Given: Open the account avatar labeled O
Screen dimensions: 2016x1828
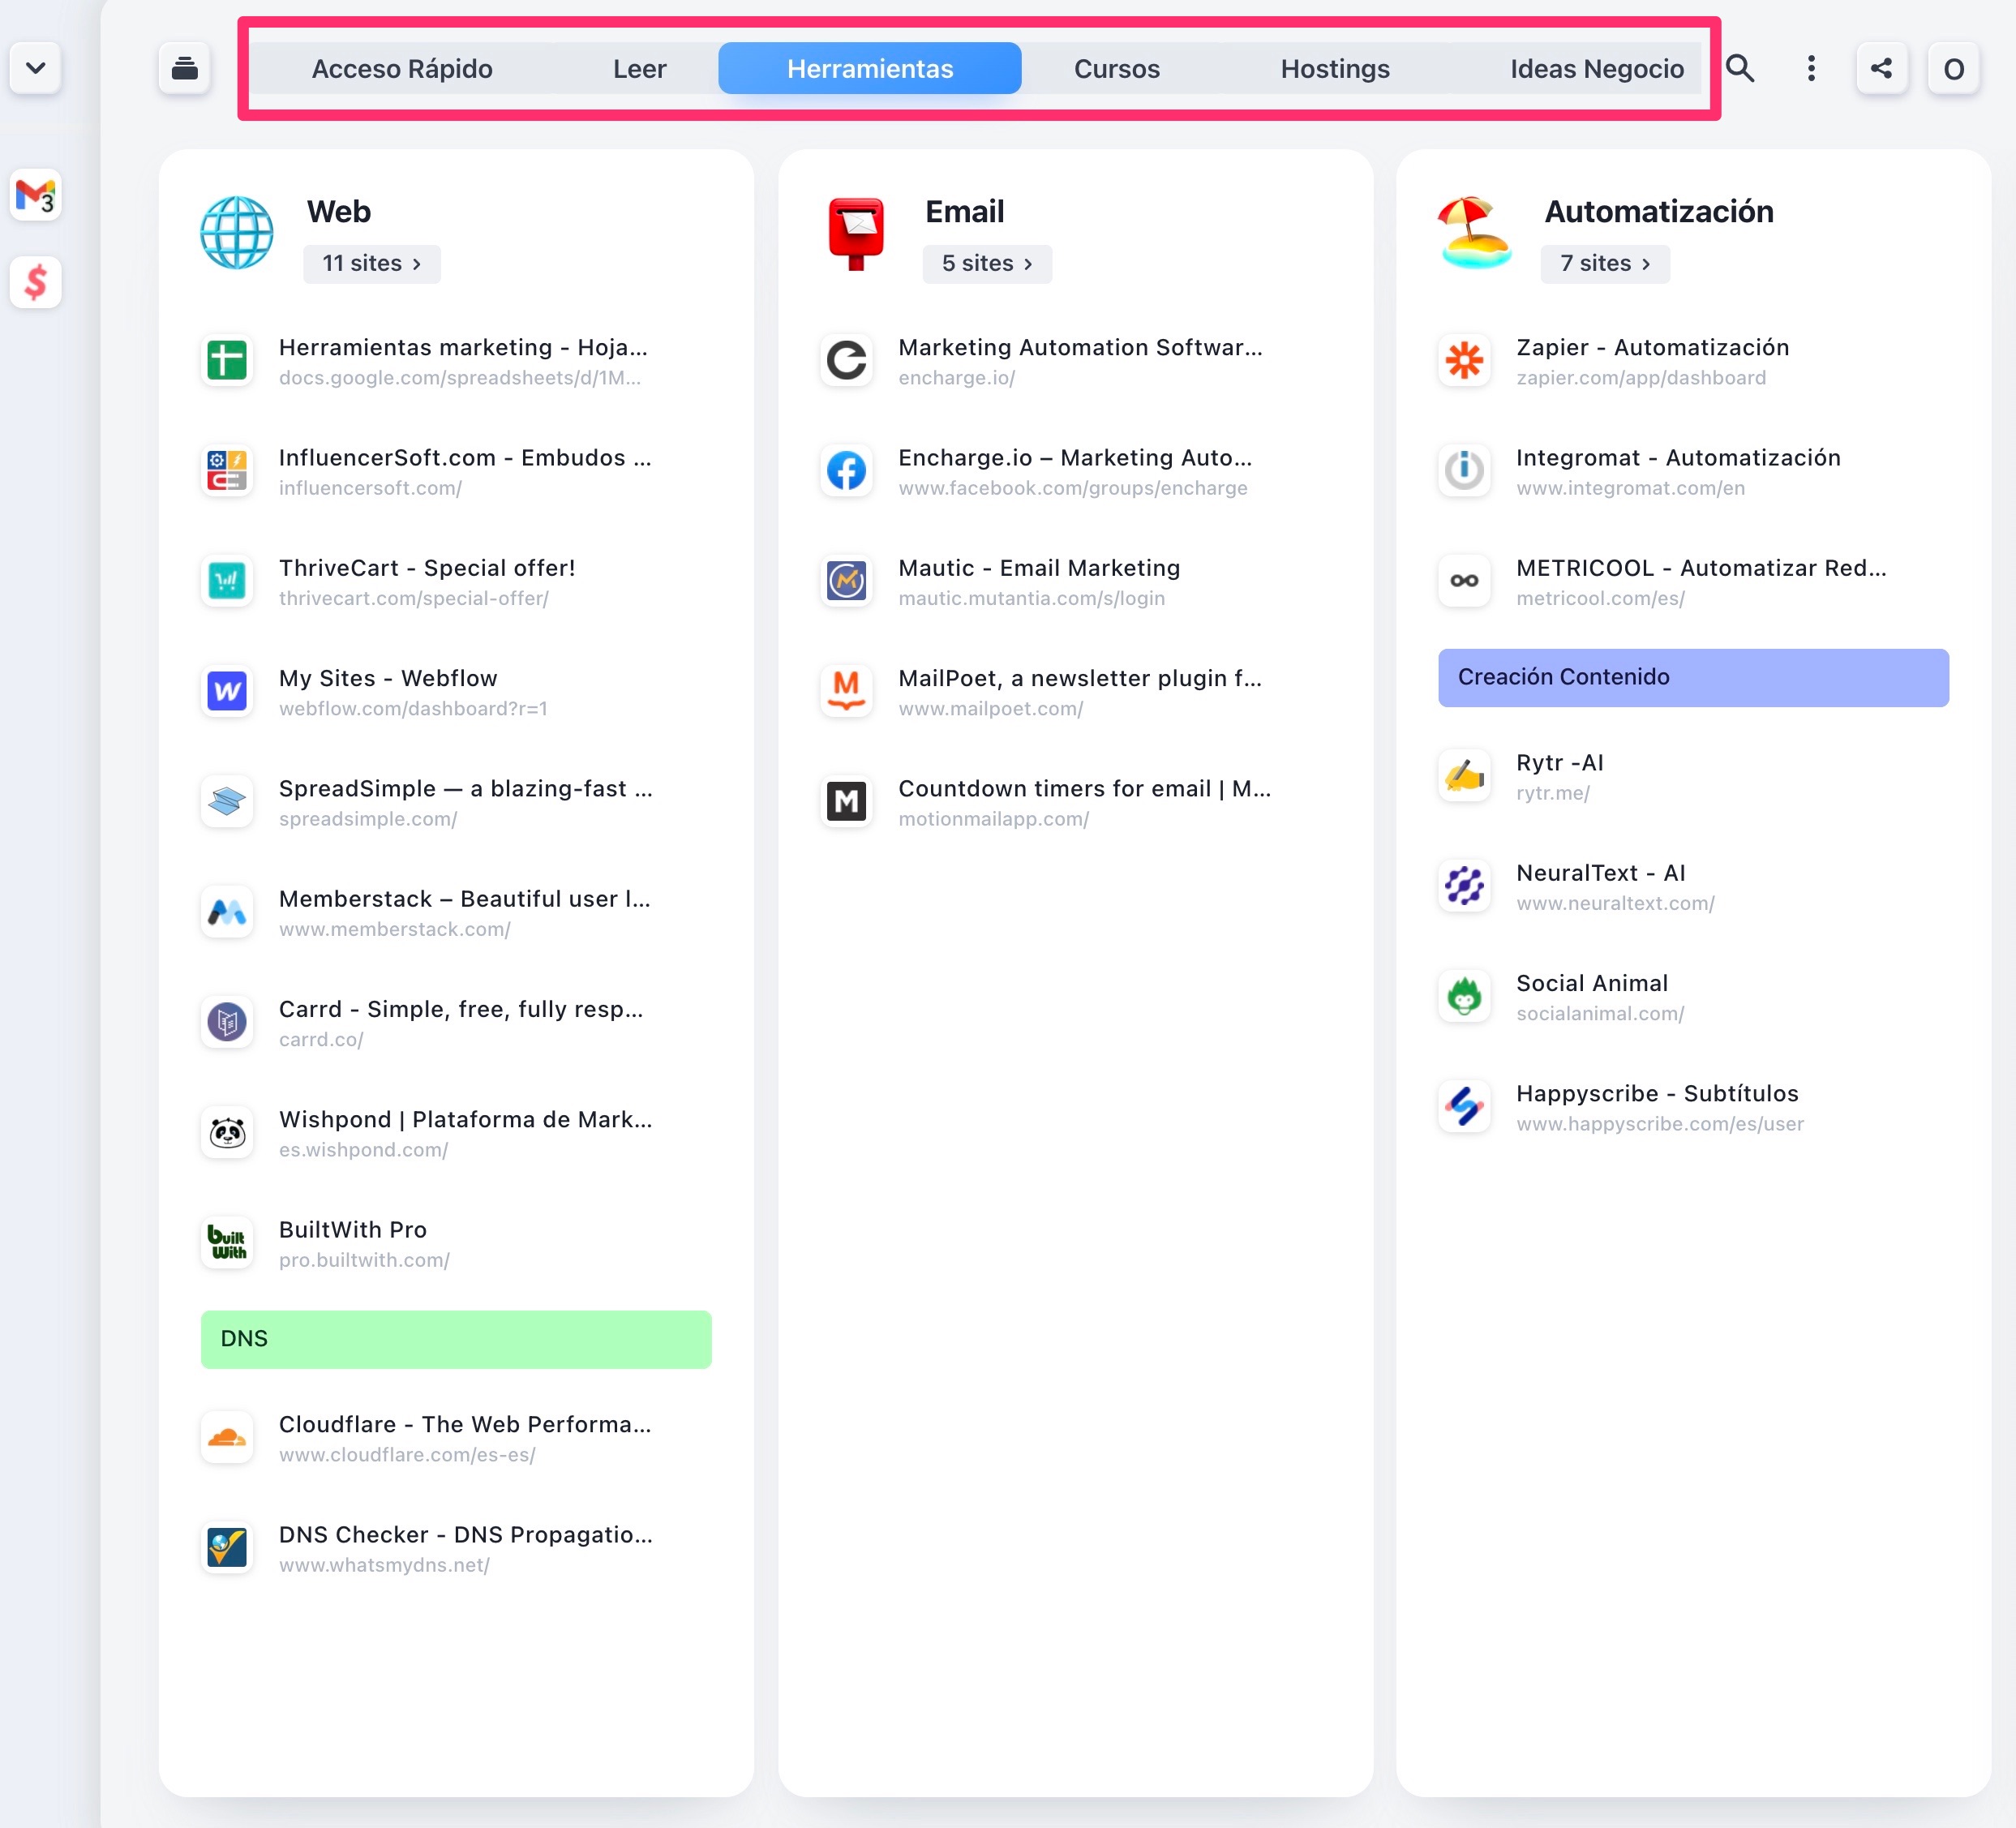Looking at the screenshot, I should (x=1953, y=68).
